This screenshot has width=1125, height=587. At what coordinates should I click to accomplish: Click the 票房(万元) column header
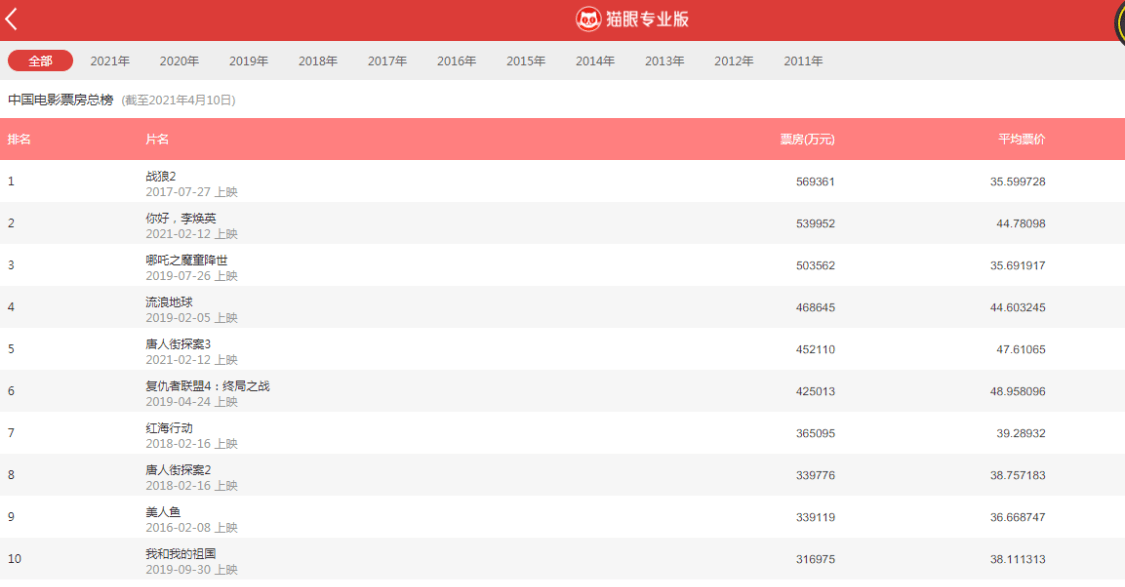[x=807, y=139]
